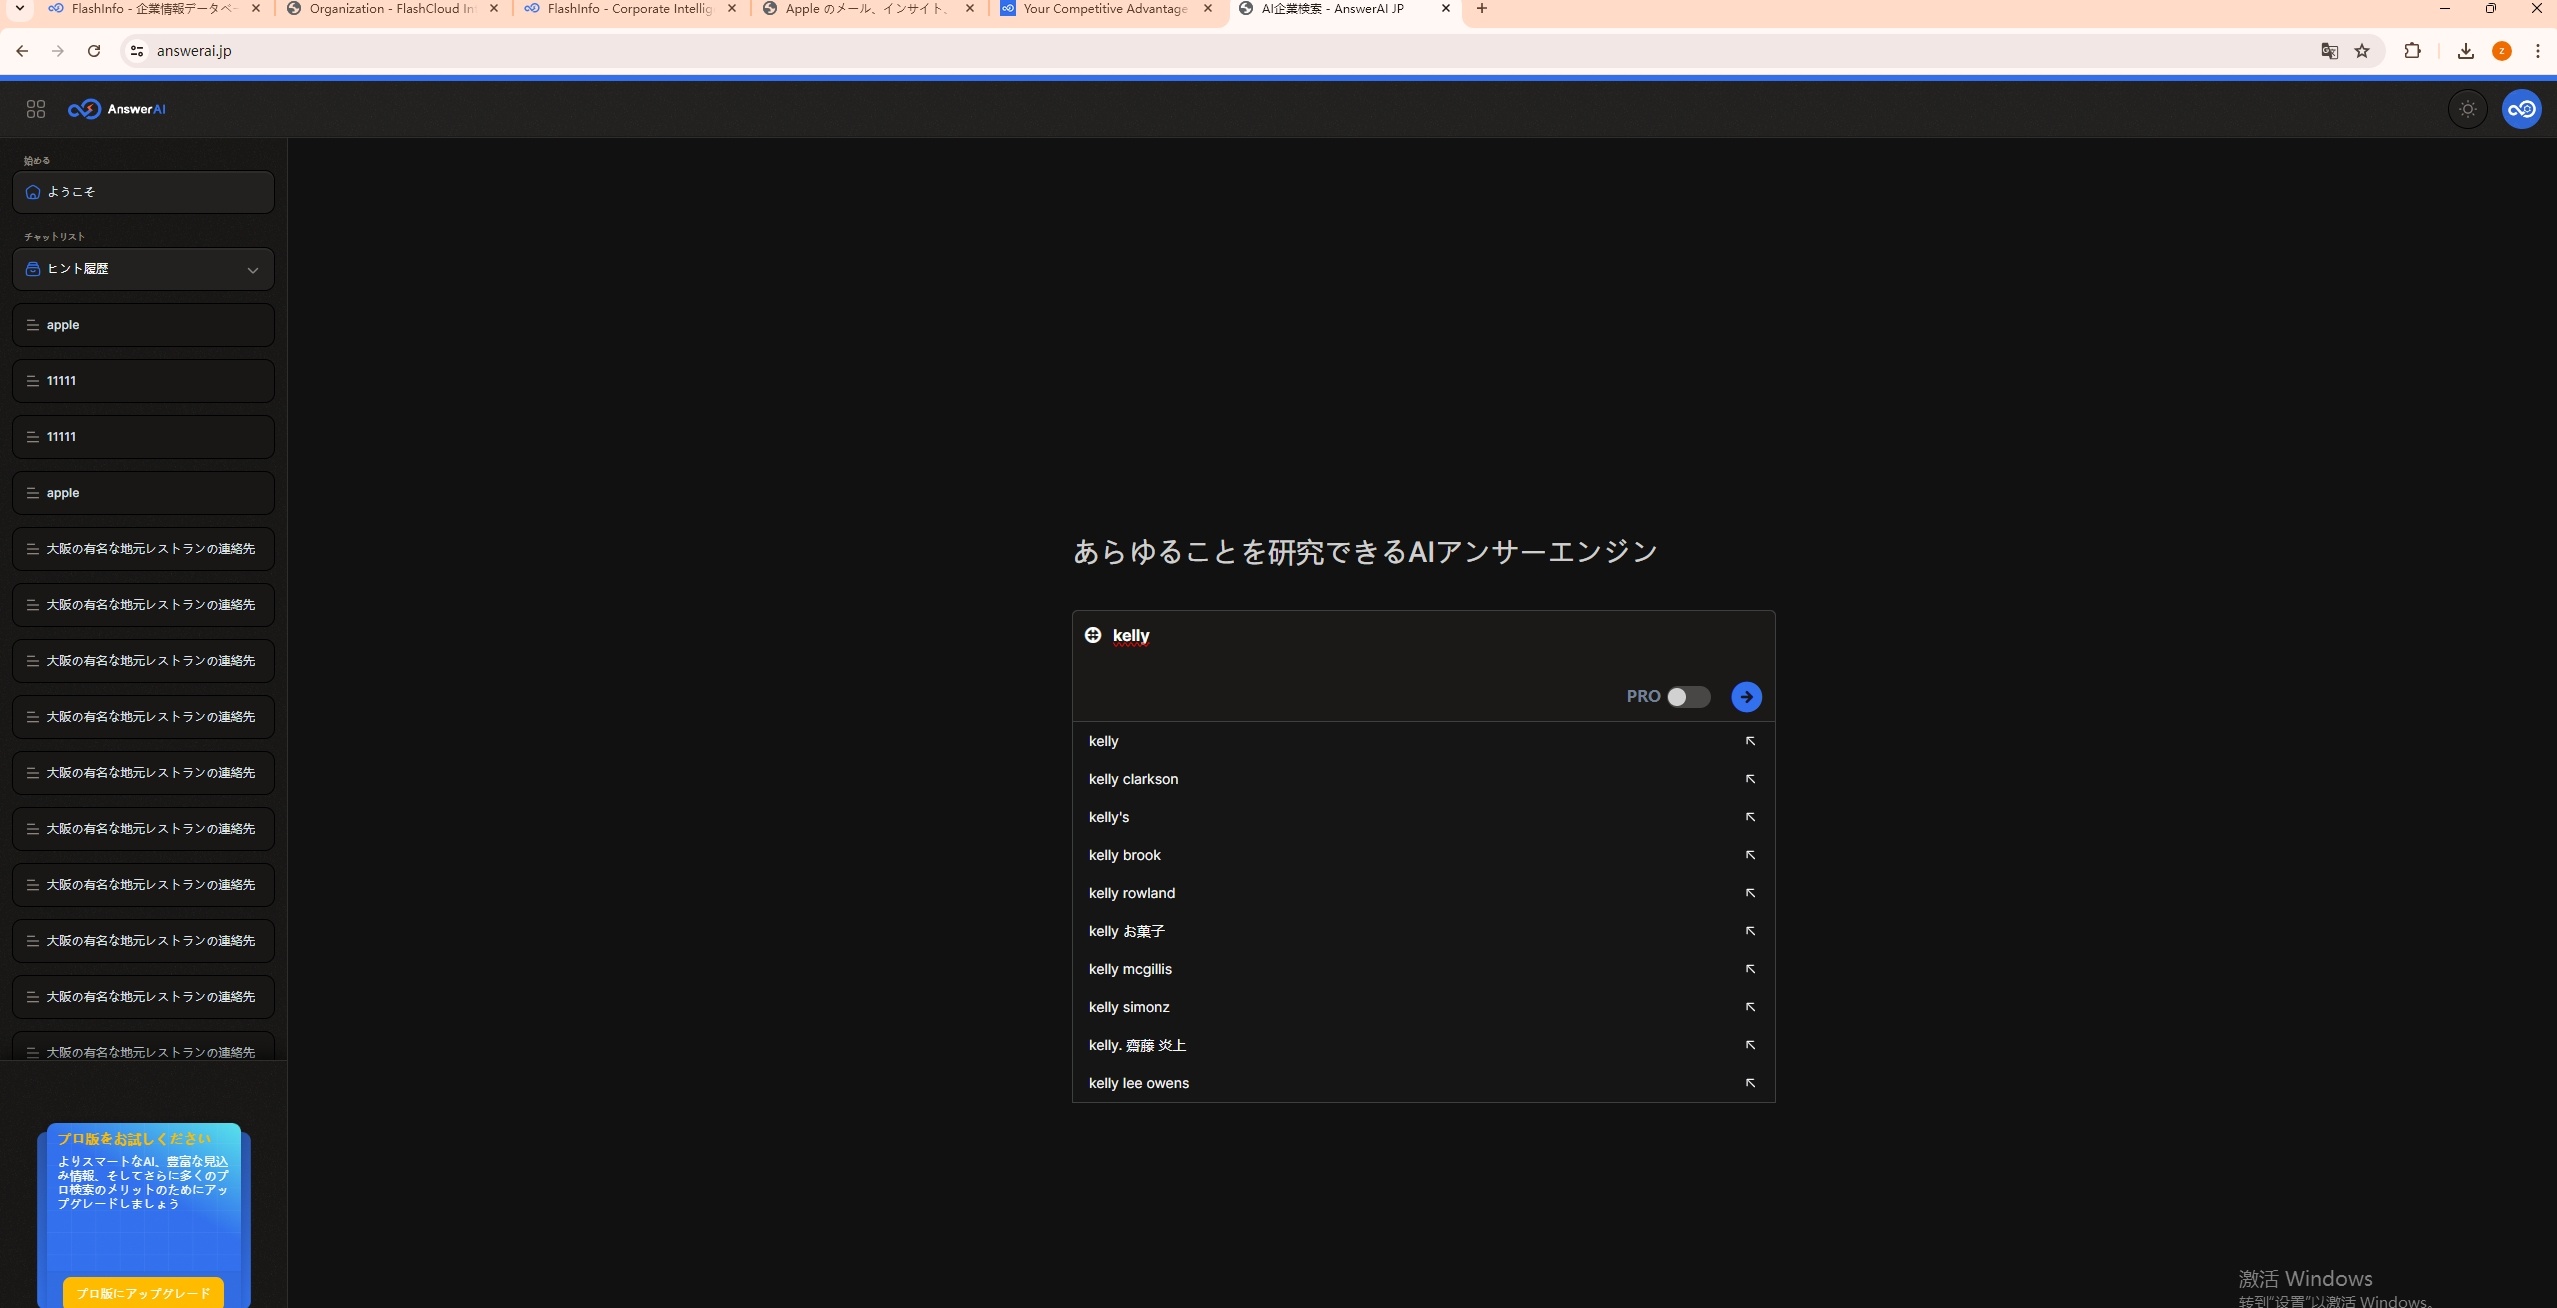Close the AI企業検索 - AnswerAI JP tab
Image resolution: width=2557 pixels, height=1308 pixels.
(x=1445, y=9)
